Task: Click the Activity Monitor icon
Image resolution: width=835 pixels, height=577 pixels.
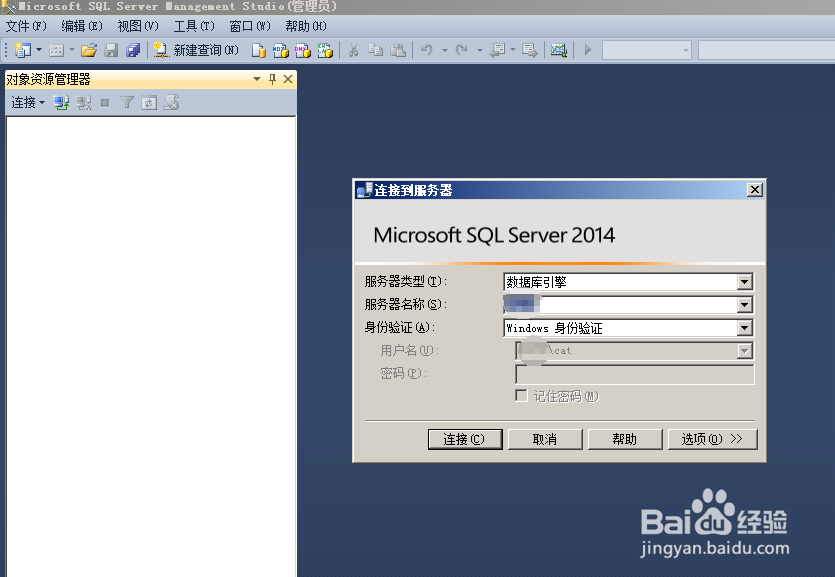Action: pyautogui.click(x=559, y=50)
